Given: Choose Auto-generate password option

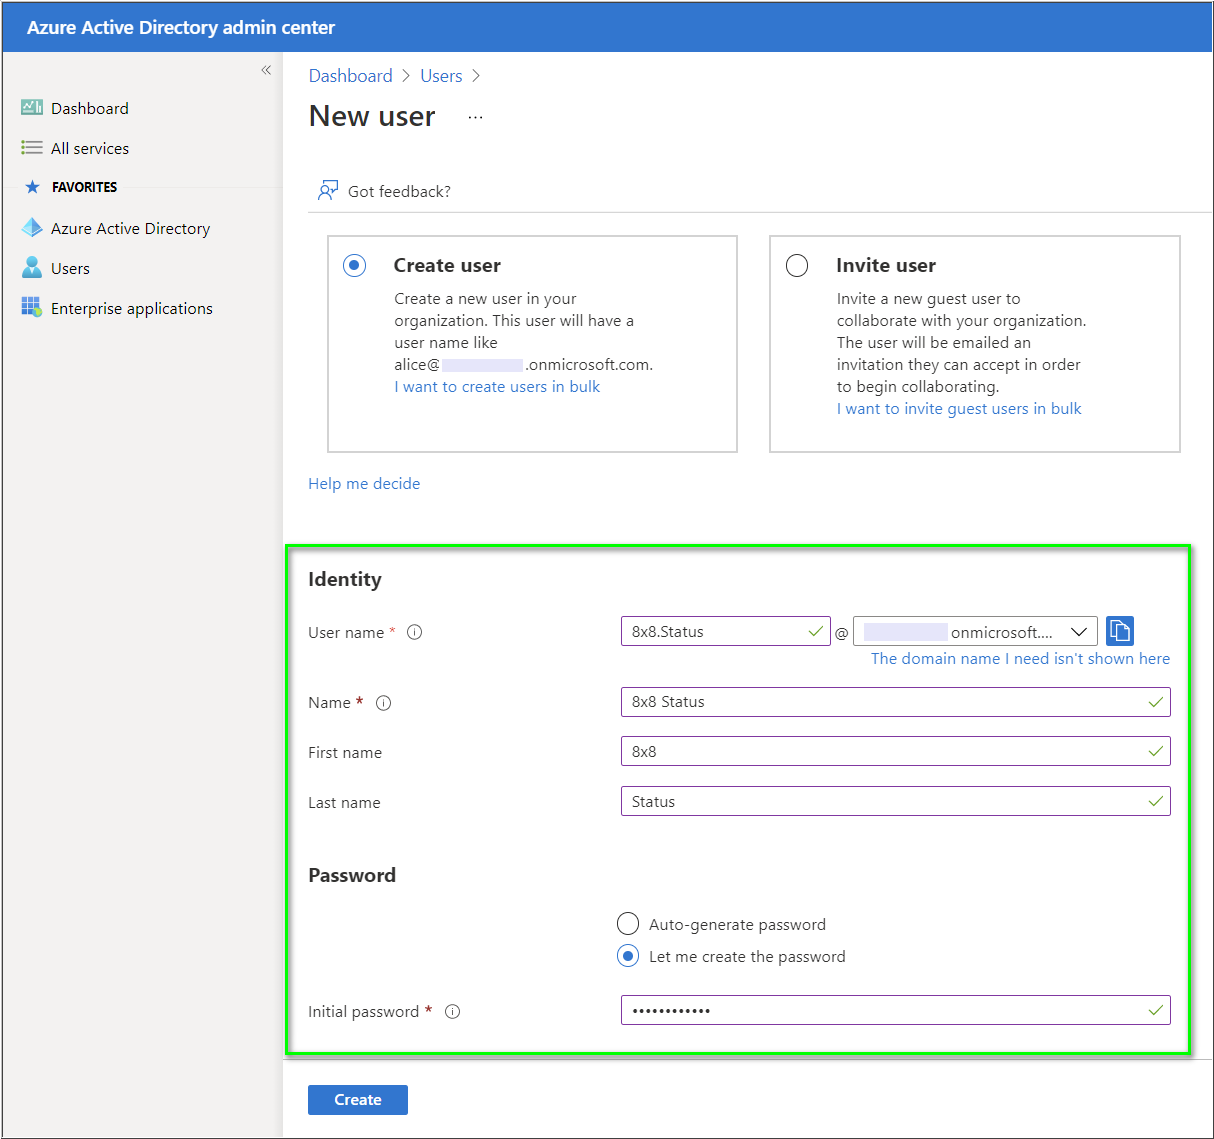Looking at the screenshot, I should point(628,923).
